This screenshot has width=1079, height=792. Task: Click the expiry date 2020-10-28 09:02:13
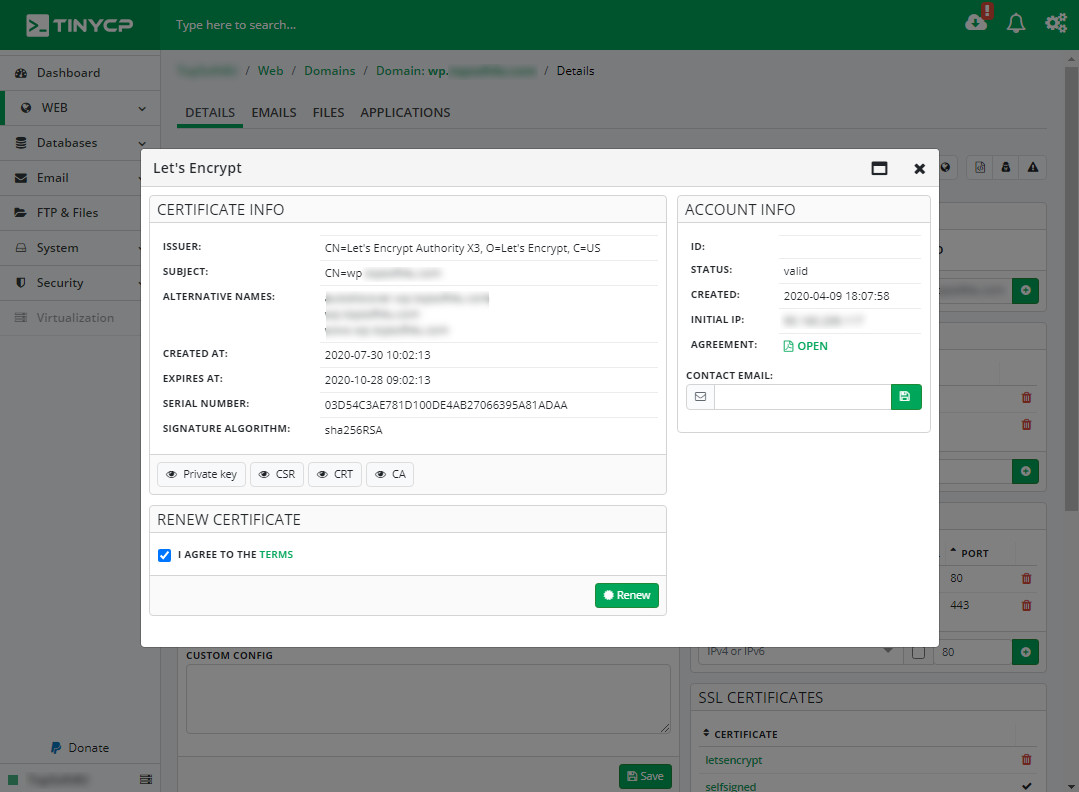coord(378,380)
